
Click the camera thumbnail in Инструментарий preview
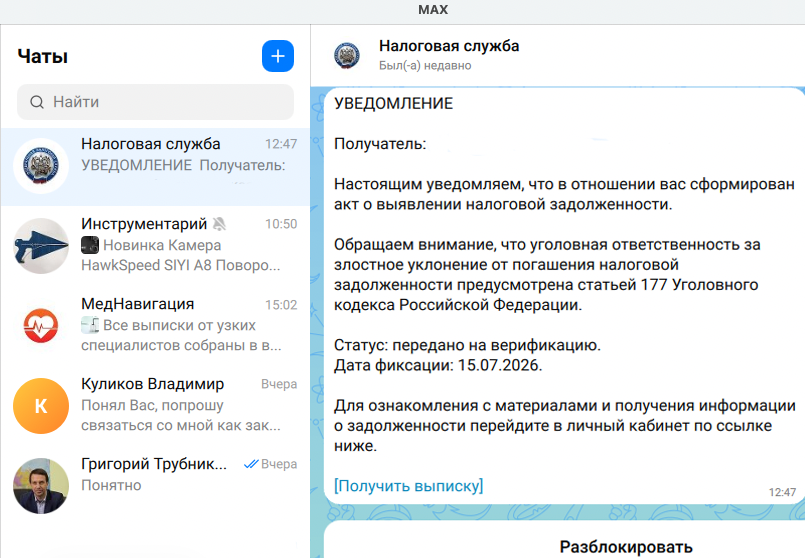pyautogui.click(x=90, y=245)
